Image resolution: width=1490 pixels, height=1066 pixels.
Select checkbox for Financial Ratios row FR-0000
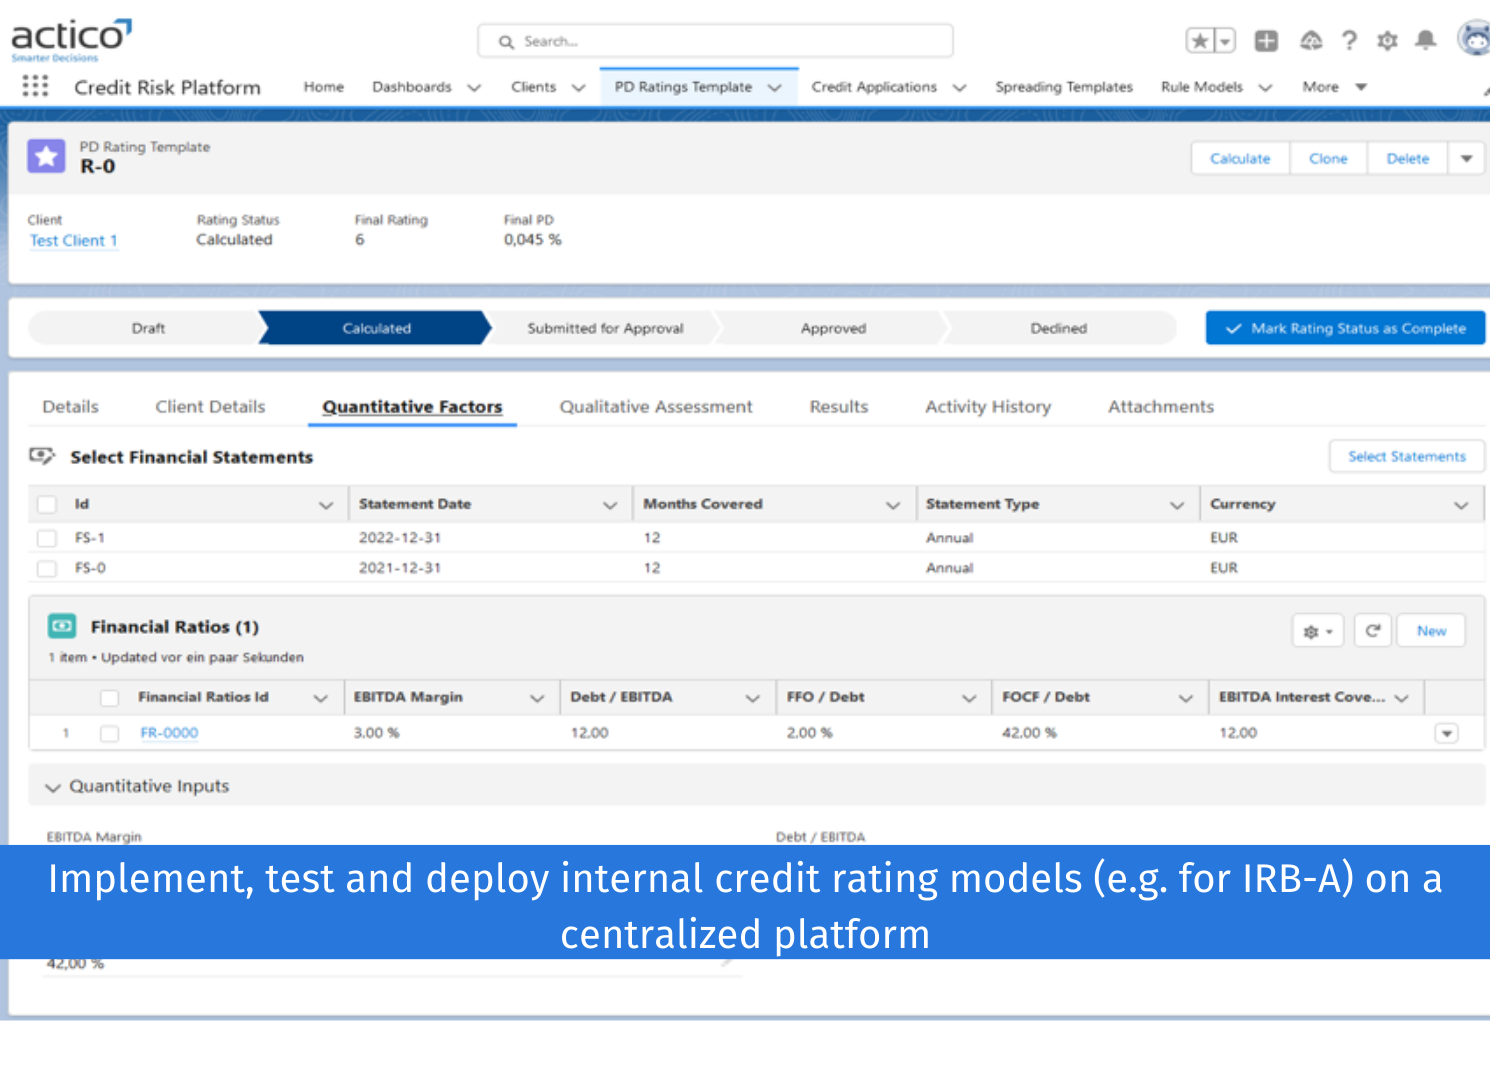(109, 732)
